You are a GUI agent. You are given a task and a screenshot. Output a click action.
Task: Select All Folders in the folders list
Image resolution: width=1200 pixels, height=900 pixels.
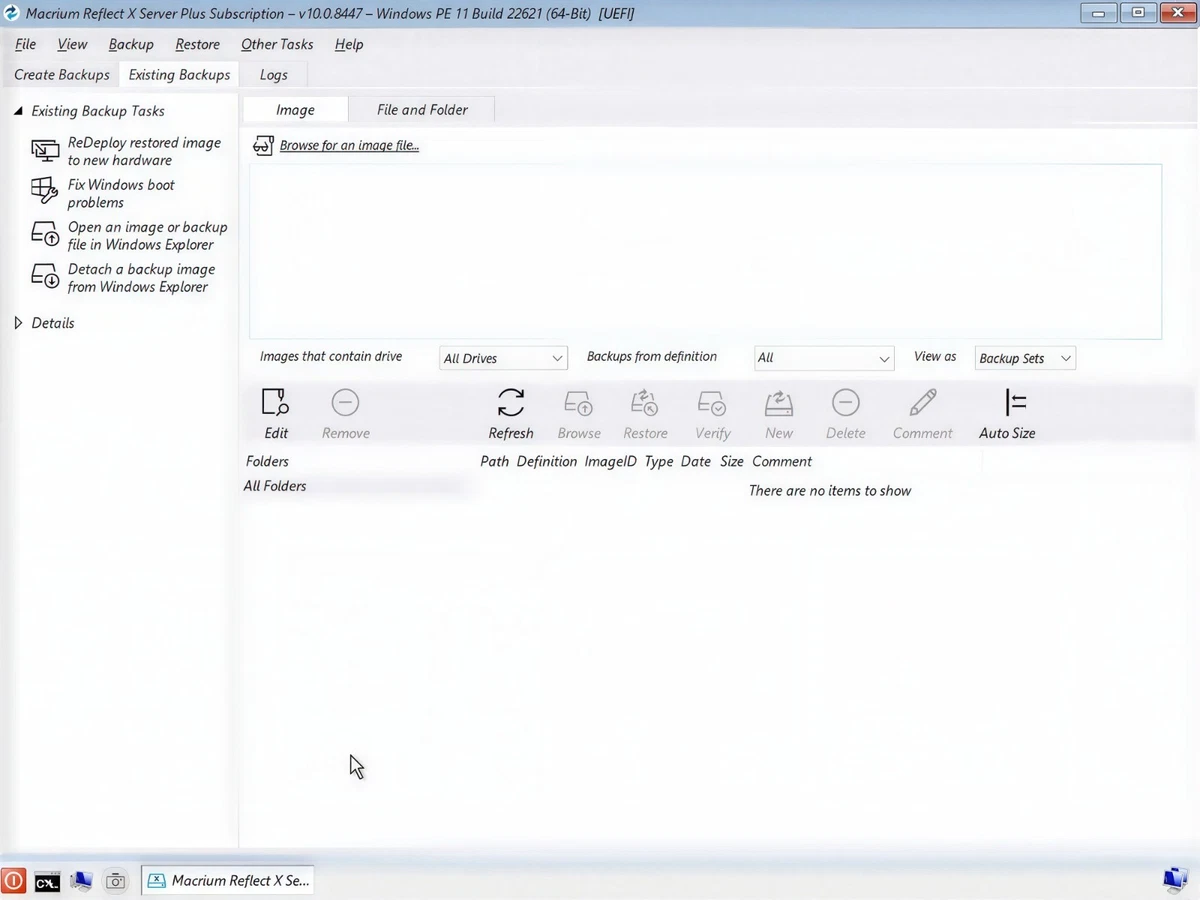point(275,486)
